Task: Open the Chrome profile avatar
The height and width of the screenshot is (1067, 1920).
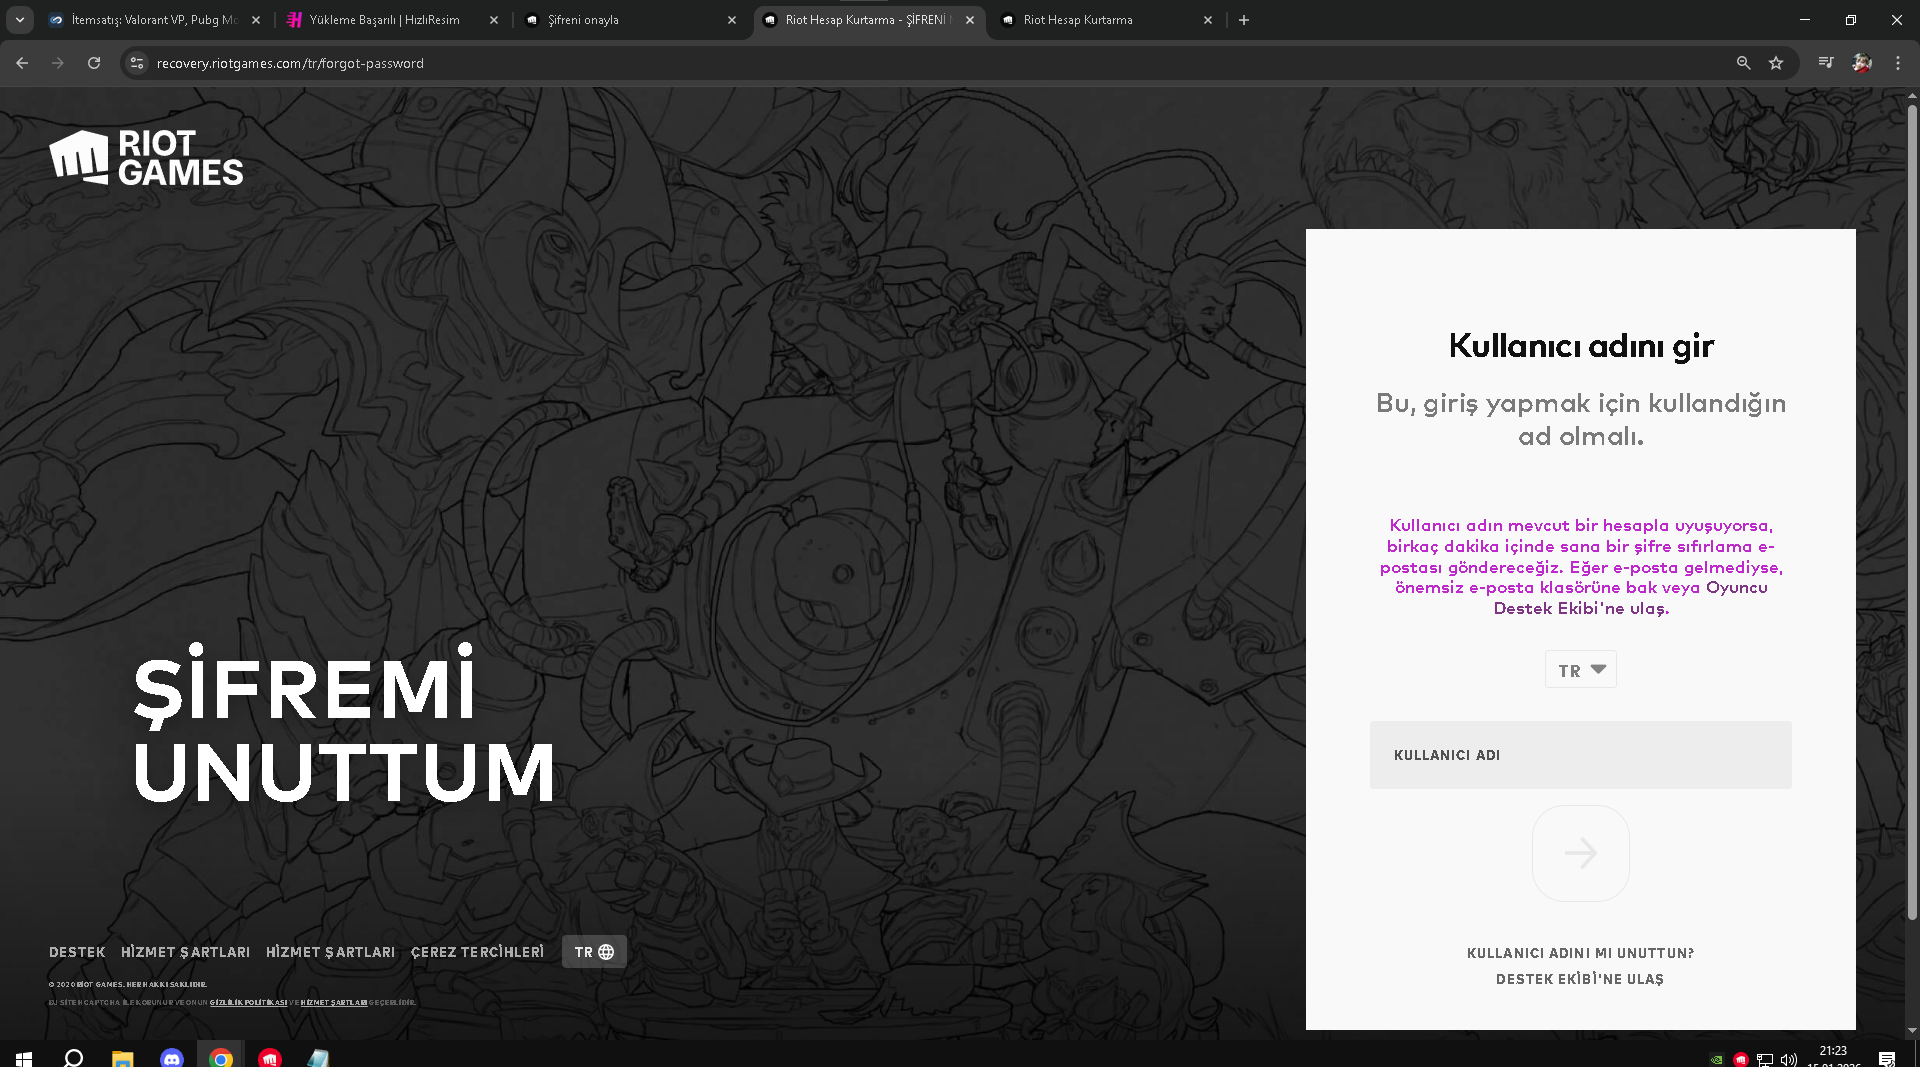Action: [x=1862, y=63]
